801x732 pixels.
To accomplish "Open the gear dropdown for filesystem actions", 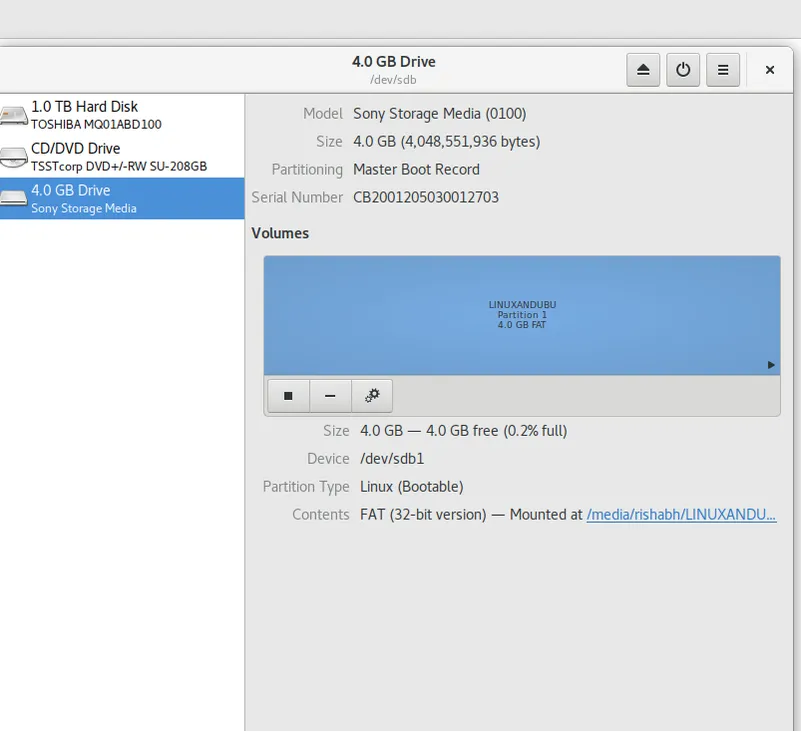I will pos(371,395).
